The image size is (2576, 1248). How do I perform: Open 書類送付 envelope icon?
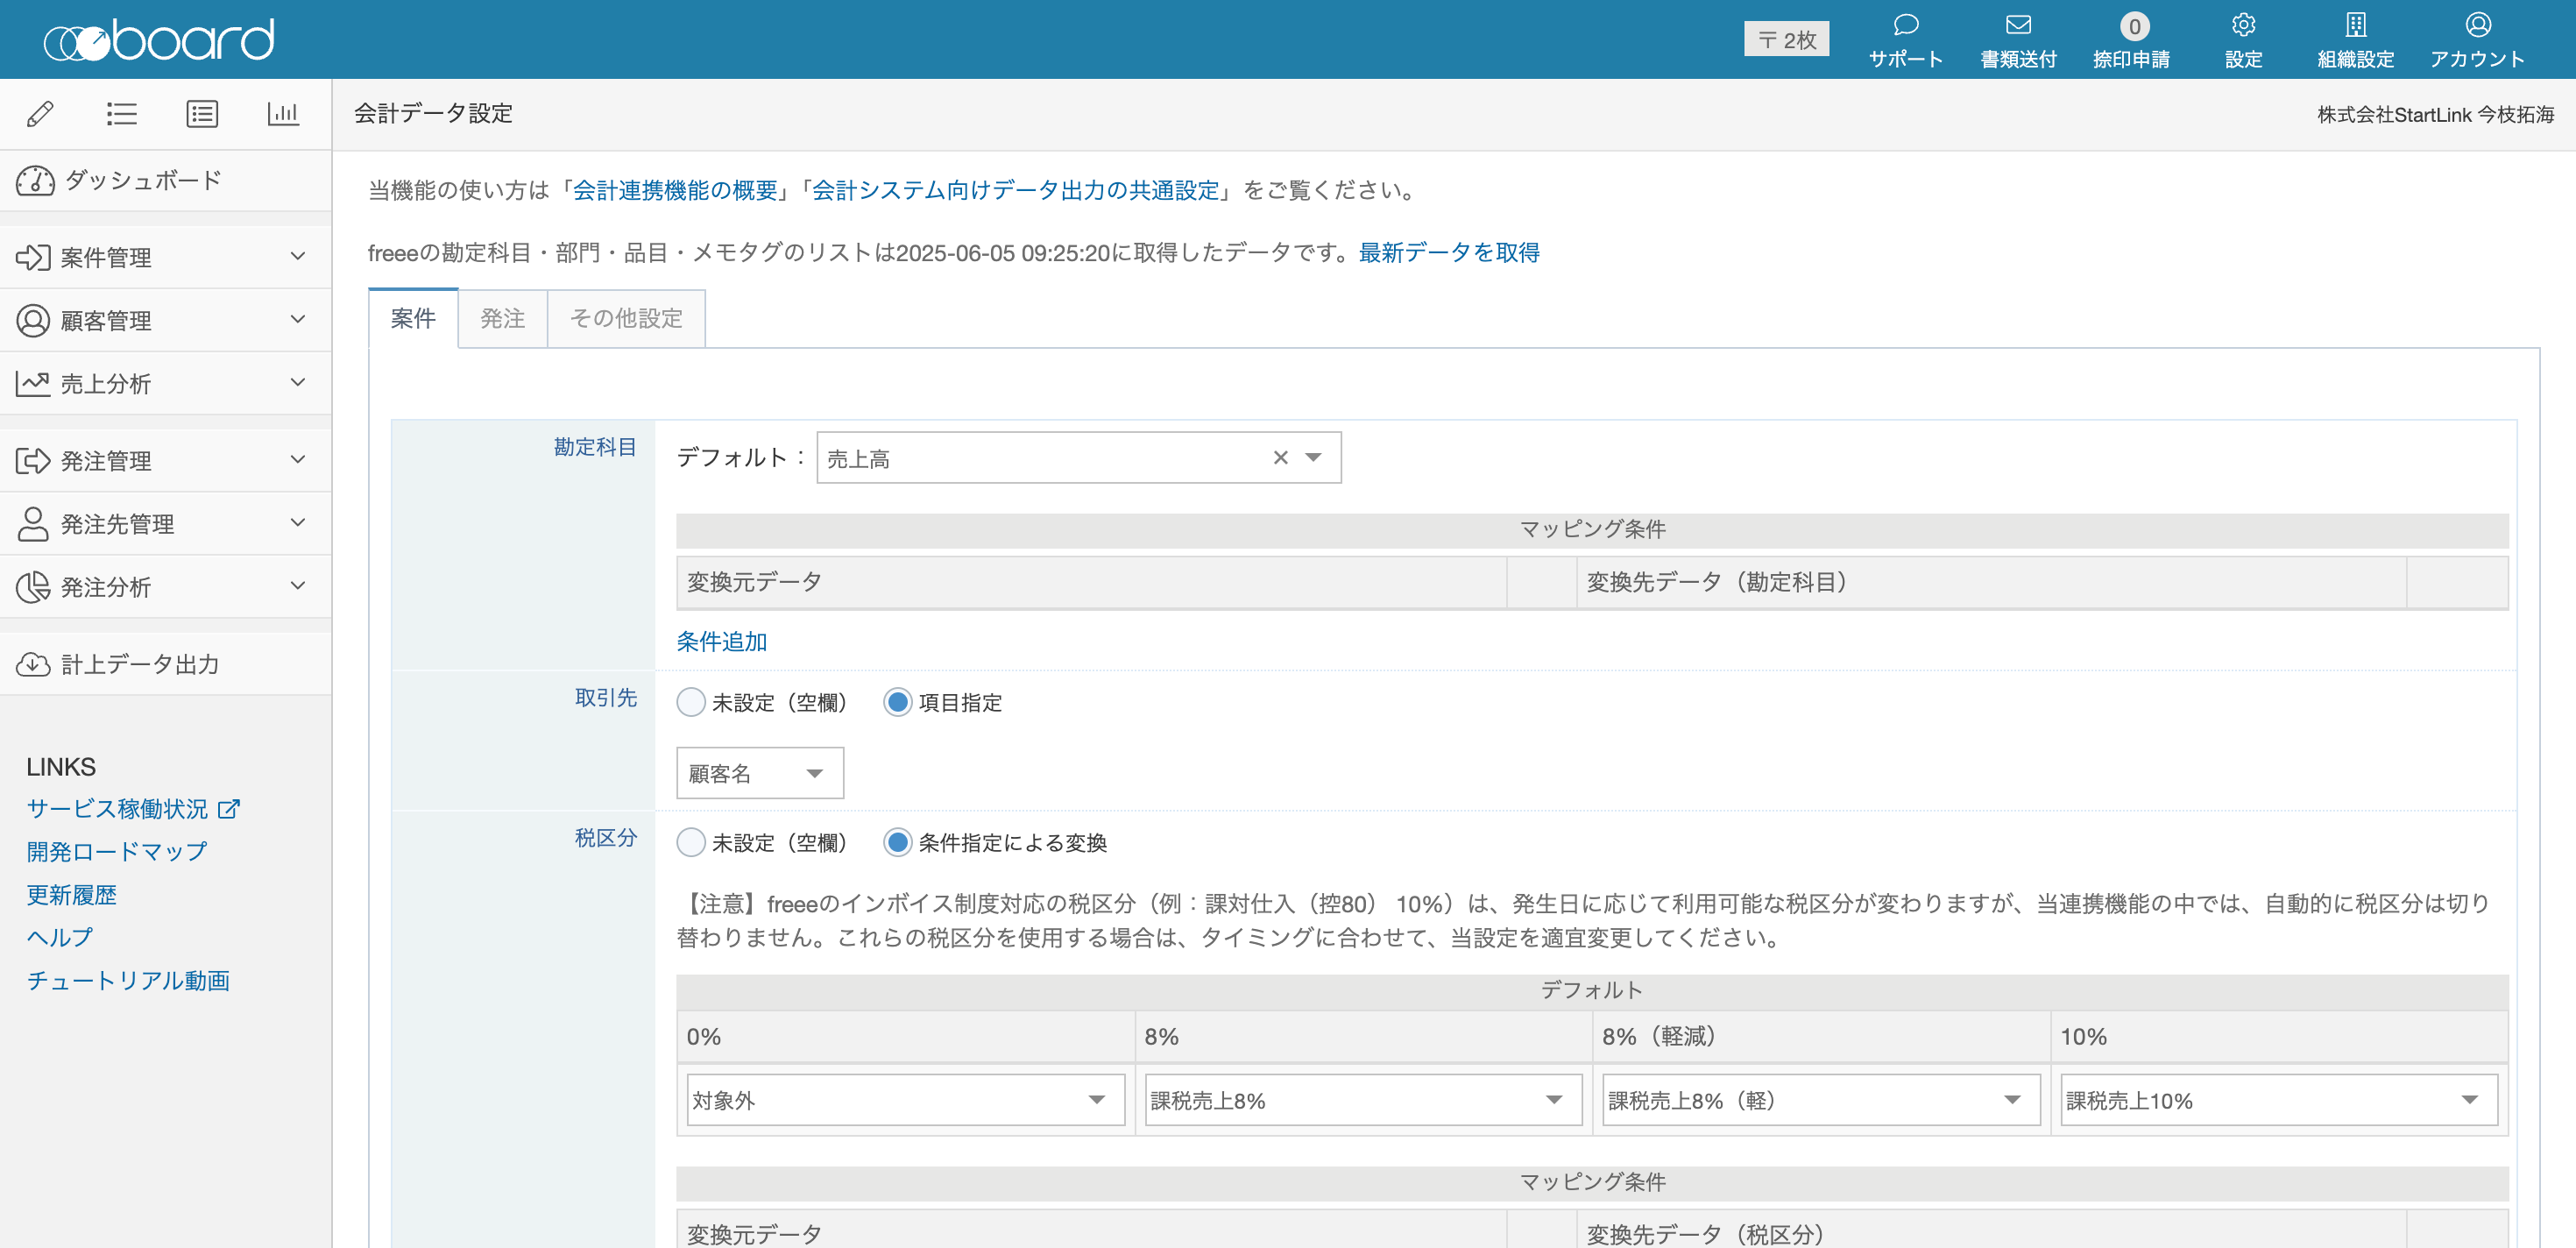pos(2018,26)
